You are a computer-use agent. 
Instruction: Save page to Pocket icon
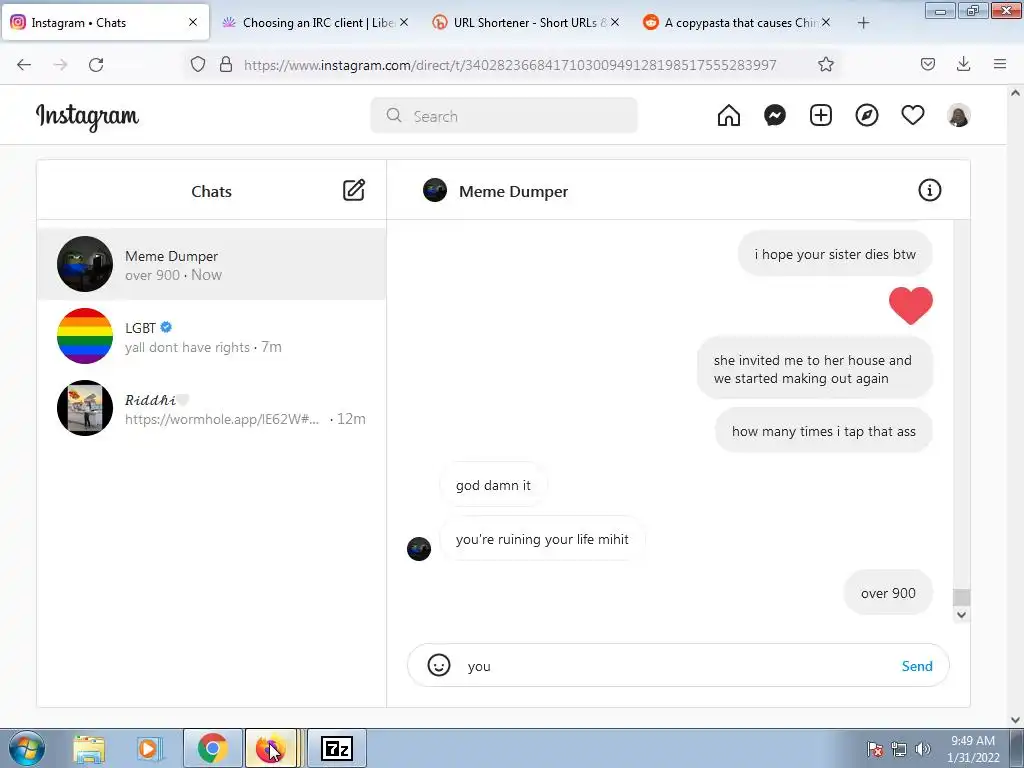click(927, 64)
